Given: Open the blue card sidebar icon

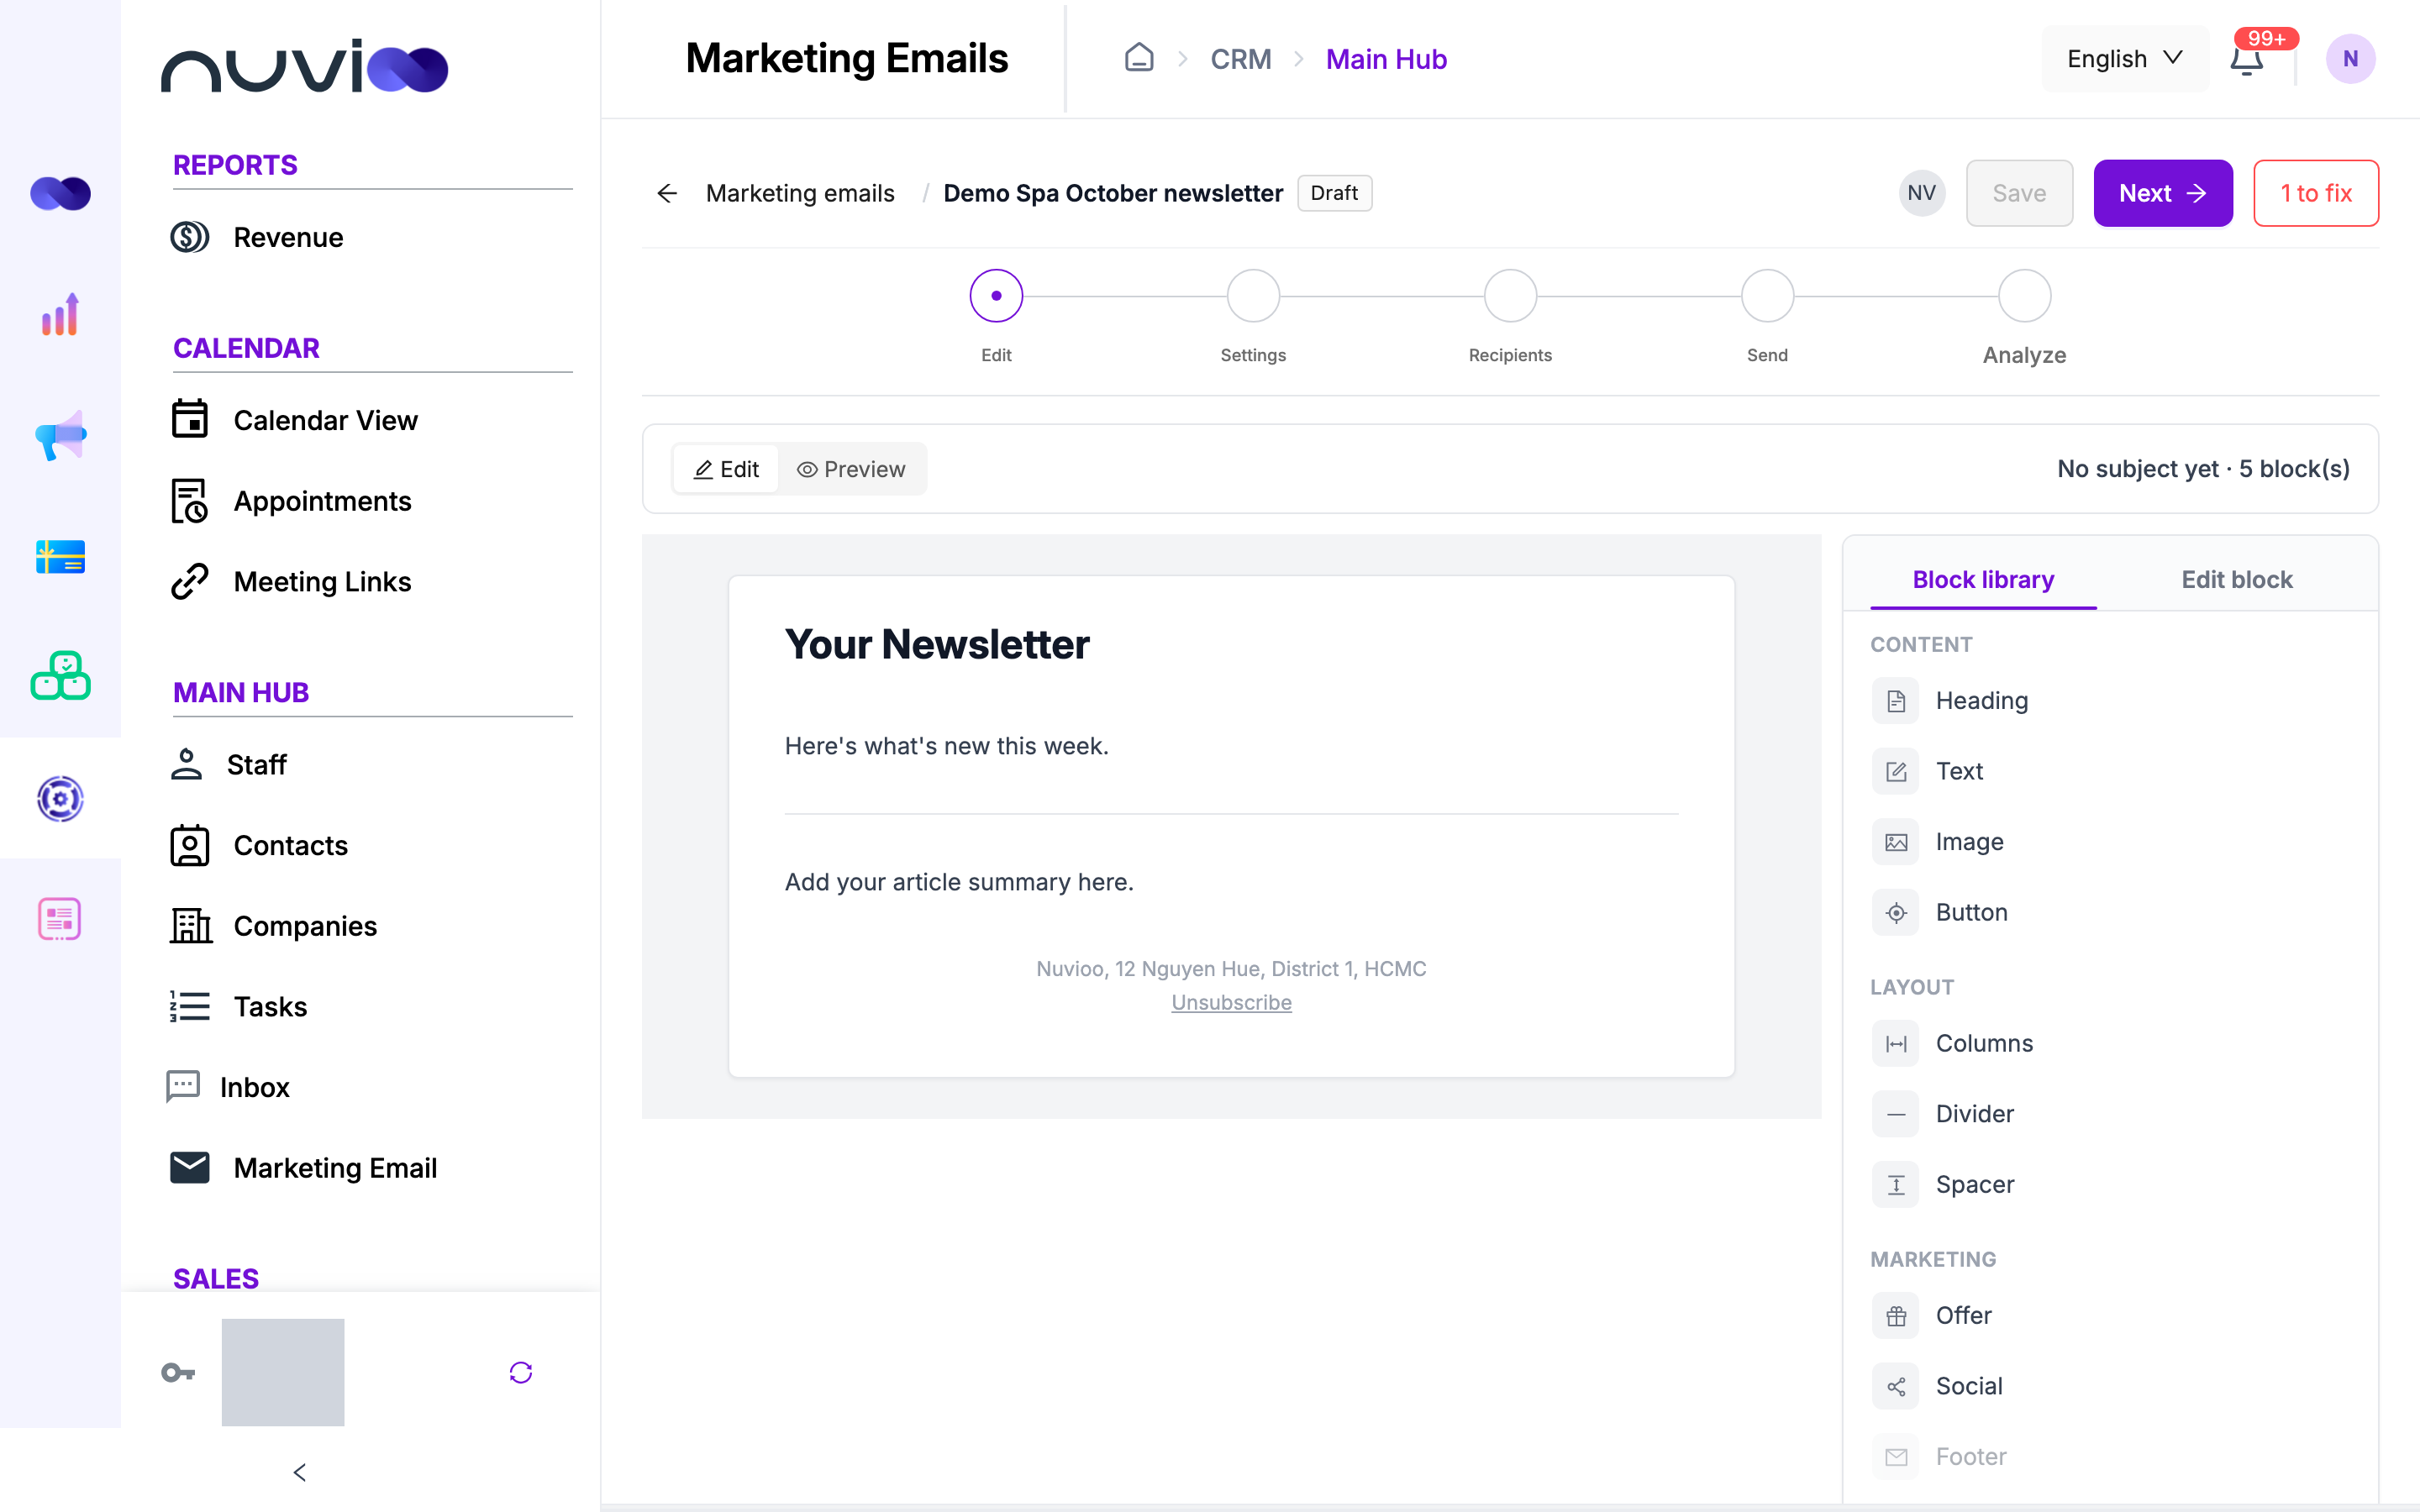Looking at the screenshot, I should coord(60,556).
